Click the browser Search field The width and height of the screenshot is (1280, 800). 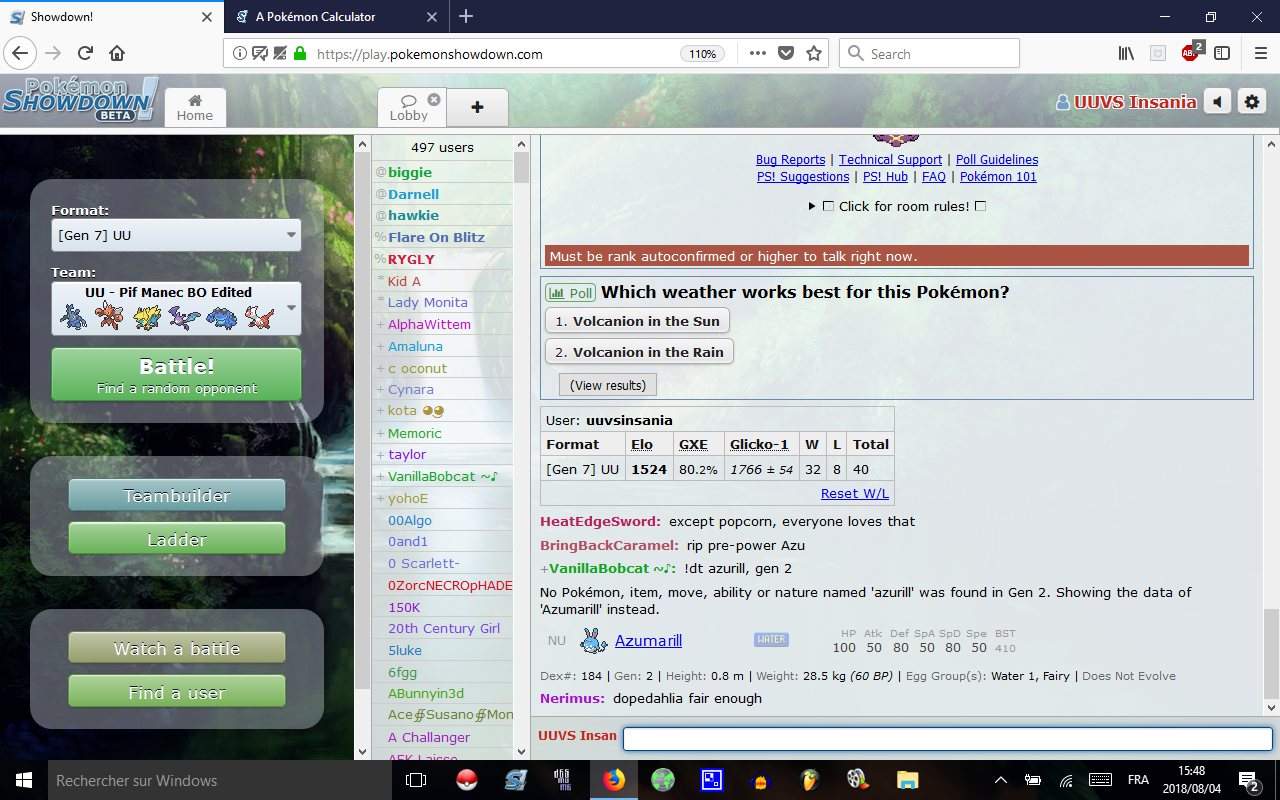click(930, 54)
